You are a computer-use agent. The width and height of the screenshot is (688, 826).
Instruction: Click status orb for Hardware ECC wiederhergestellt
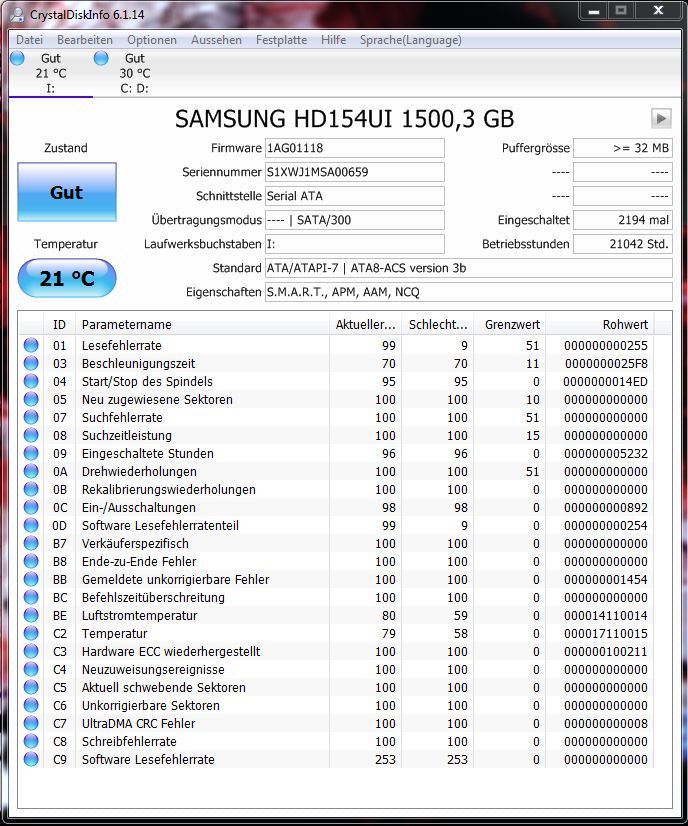click(31, 651)
